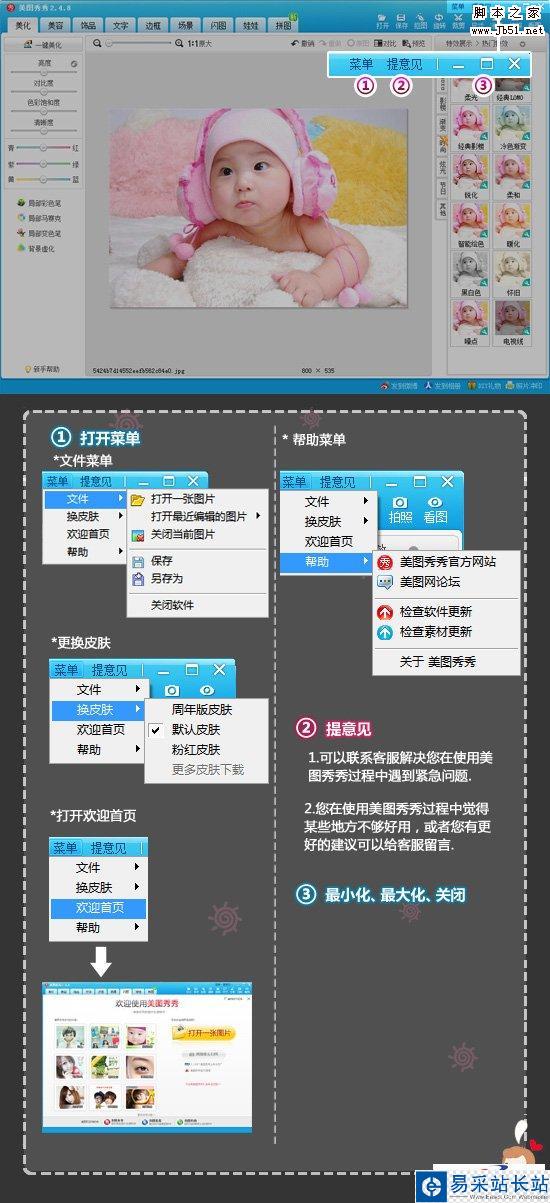Send photo via 发到相册 icon

[x=442, y=385]
